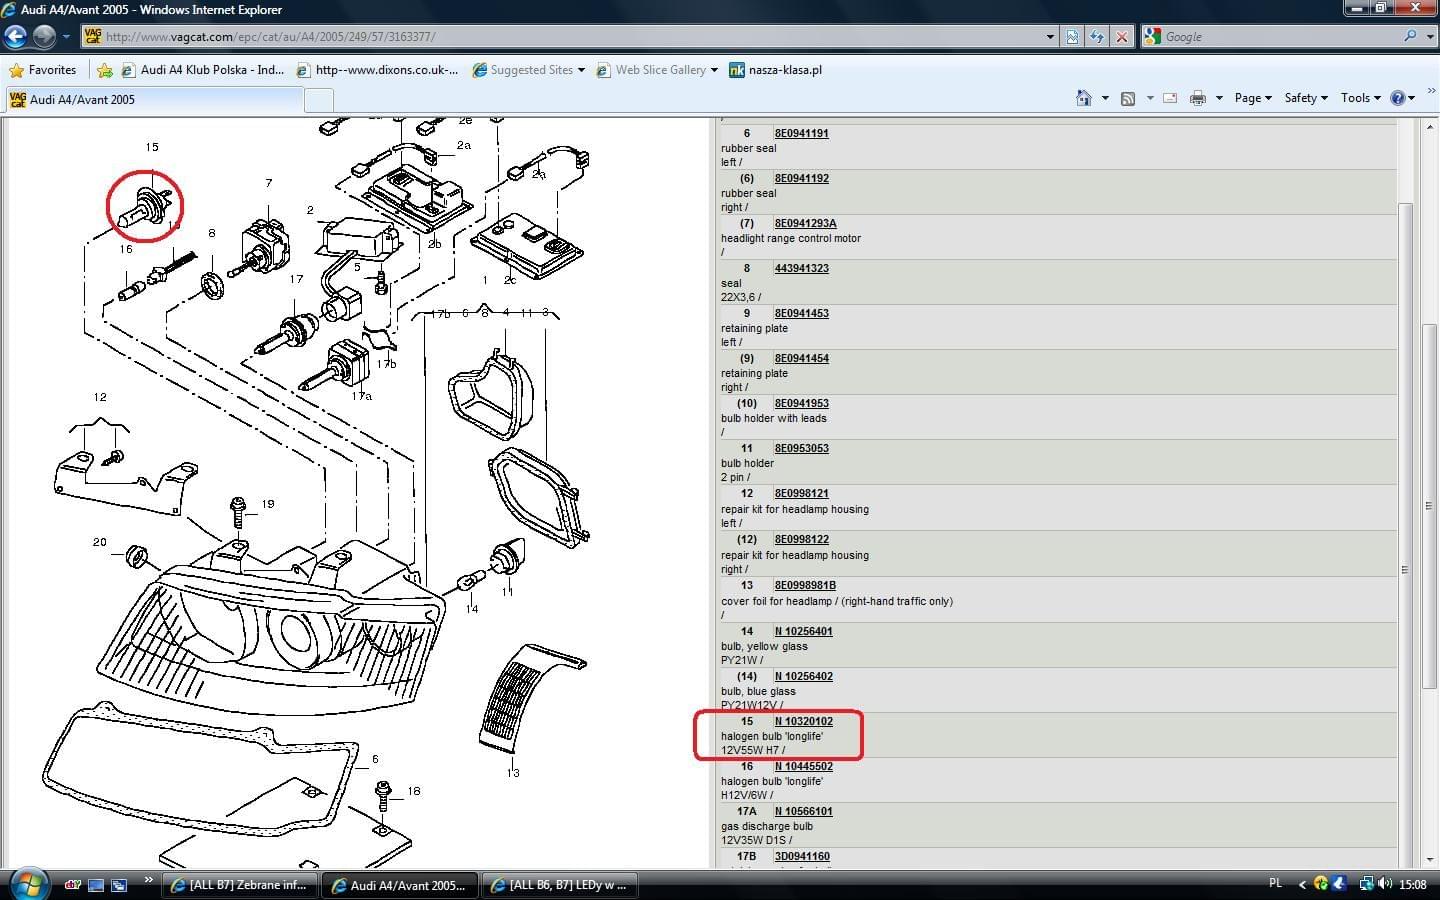Viewport: 1440px width, 900px height.
Task: Open the Windows Start orb
Action: coord(27,884)
